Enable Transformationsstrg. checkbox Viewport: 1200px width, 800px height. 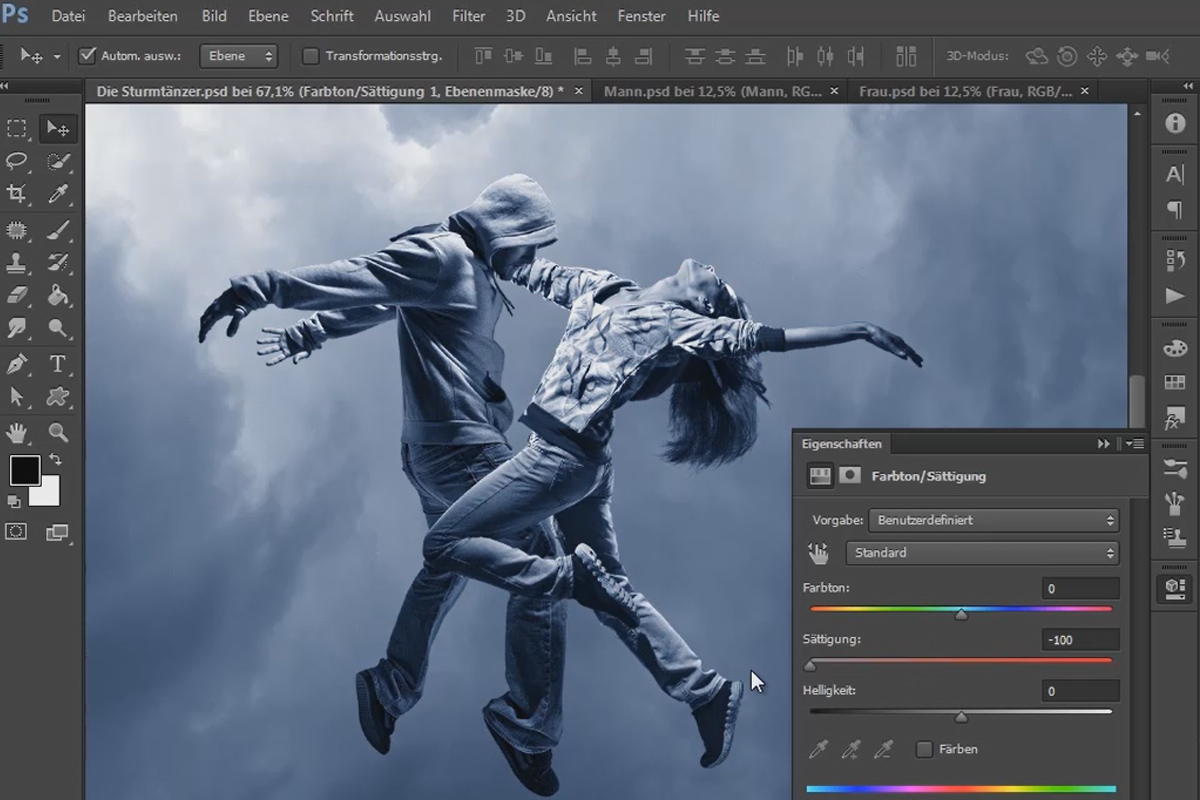point(311,56)
